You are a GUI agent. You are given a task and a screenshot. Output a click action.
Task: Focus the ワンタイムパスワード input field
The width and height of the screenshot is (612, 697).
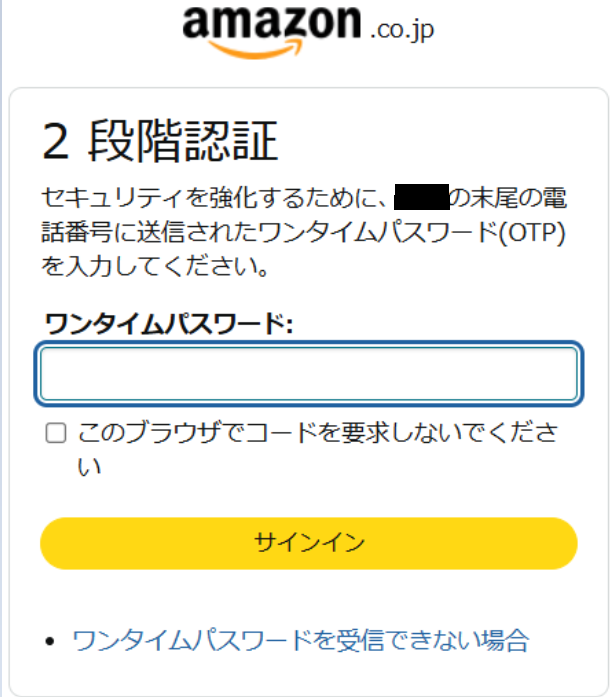coord(309,374)
